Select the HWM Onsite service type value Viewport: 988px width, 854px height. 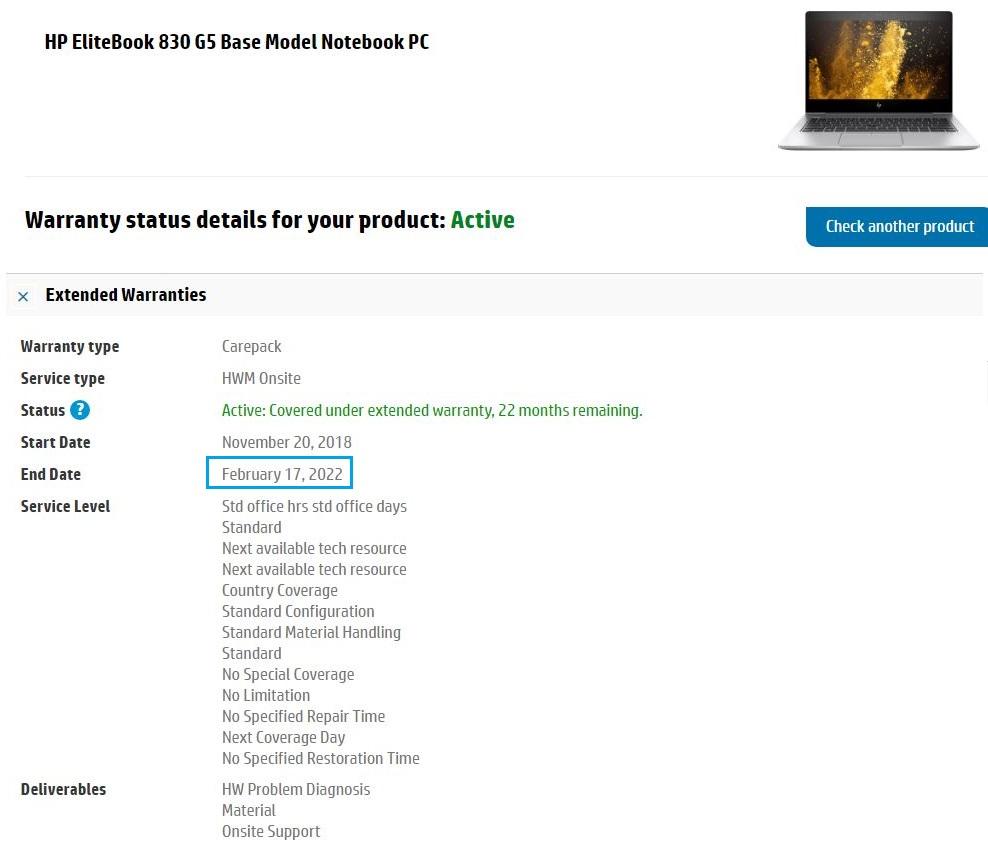[261, 378]
